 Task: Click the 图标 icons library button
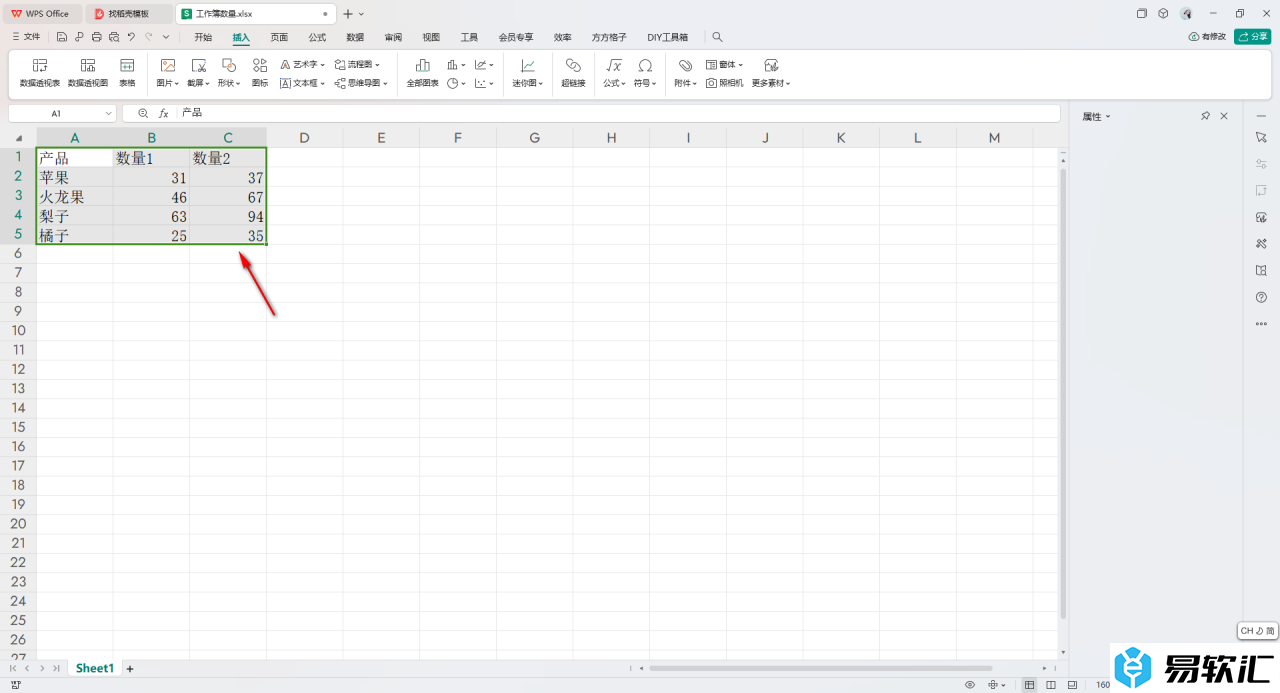[x=260, y=72]
